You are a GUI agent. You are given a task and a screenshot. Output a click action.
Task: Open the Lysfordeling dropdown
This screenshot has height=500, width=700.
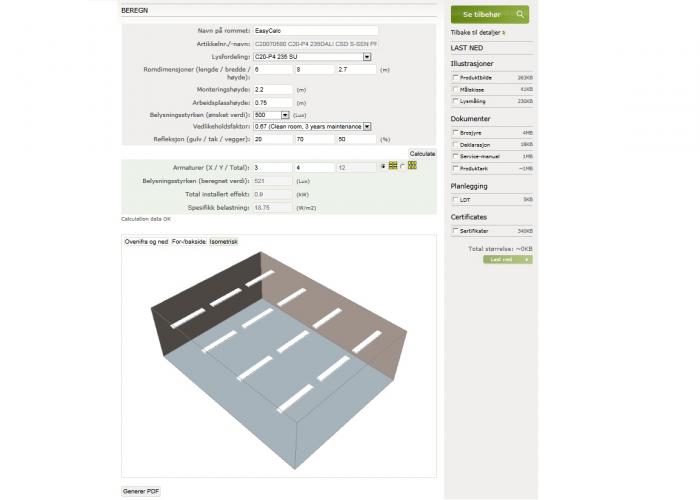tap(367, 57)
